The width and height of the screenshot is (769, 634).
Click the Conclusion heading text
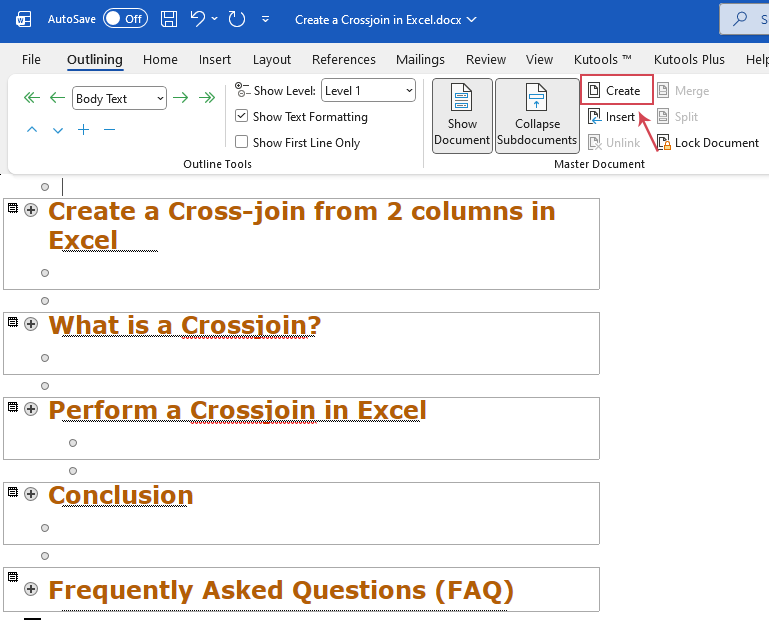(120, 496)
